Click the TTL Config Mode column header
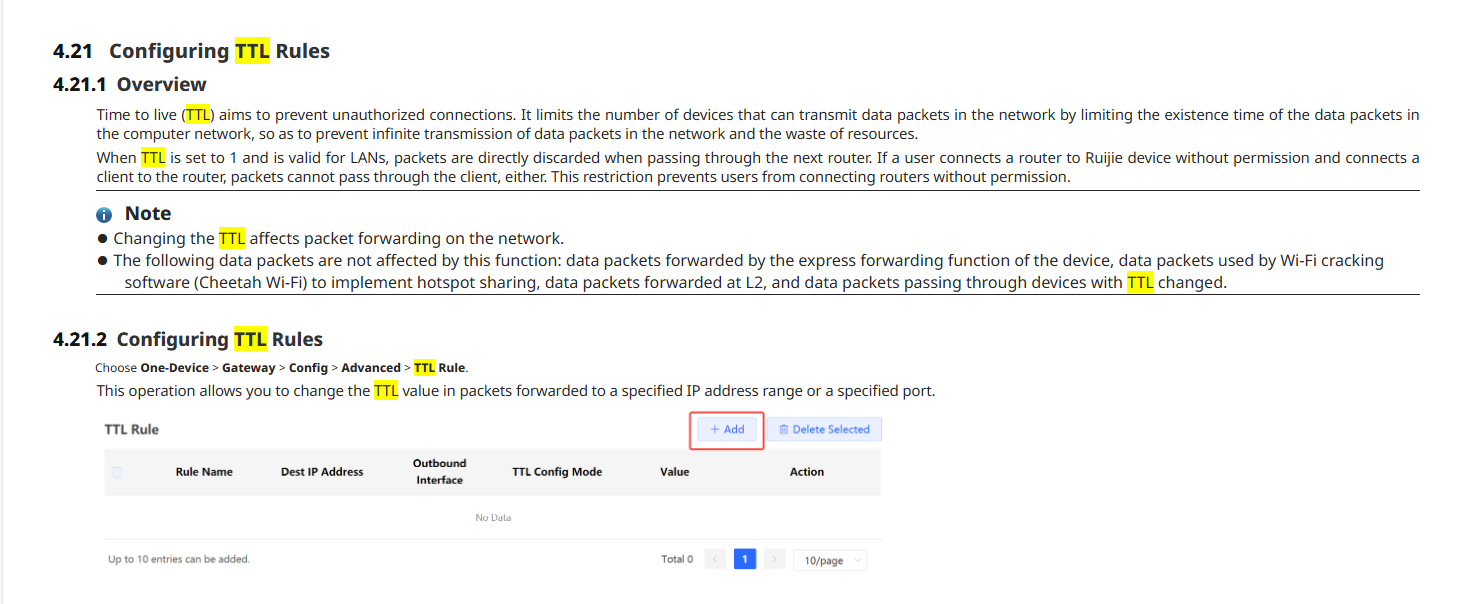This screenshot has width=1468, height=604. pos(557,472)
